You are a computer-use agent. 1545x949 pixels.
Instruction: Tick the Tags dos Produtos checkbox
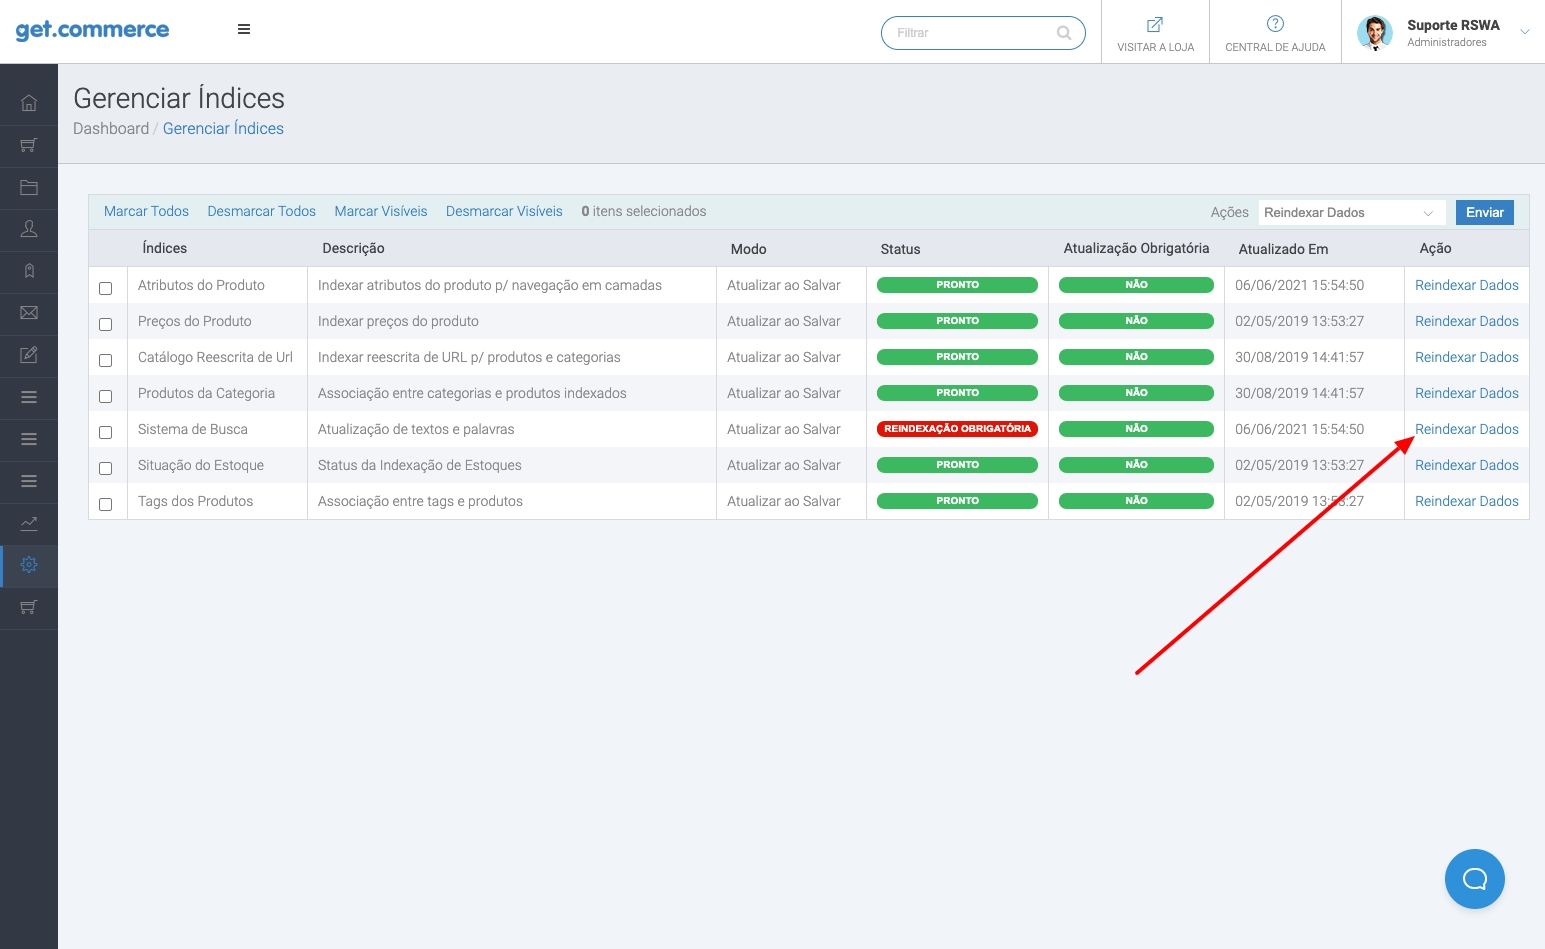tap(106, 504)
